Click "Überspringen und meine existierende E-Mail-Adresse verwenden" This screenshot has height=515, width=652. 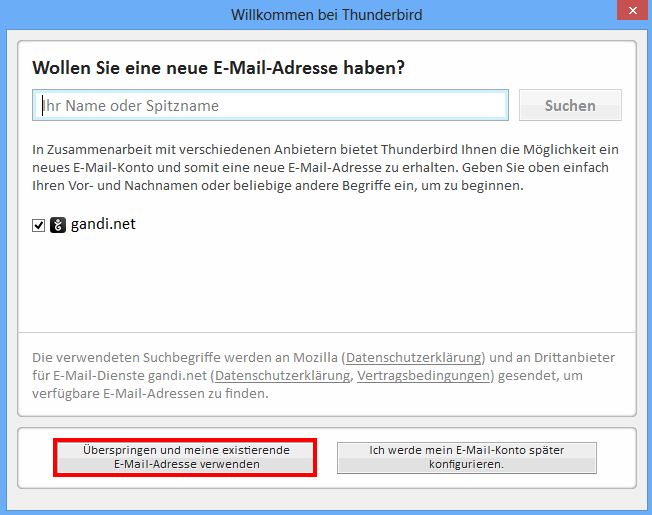pos(185,457)
